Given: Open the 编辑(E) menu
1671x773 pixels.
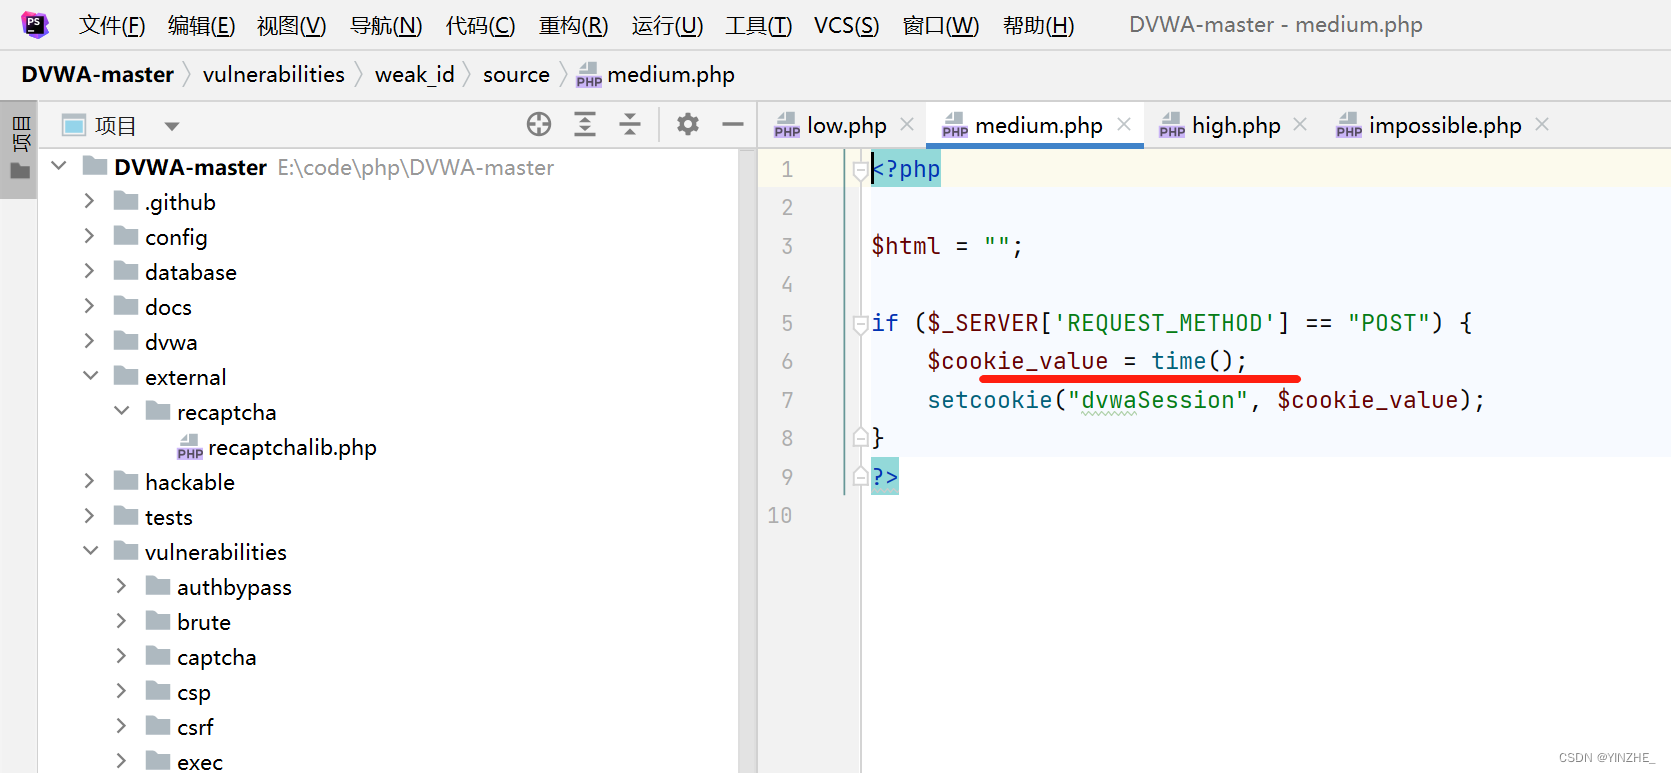Looking at the screenshot, I should tap(201, 25).
